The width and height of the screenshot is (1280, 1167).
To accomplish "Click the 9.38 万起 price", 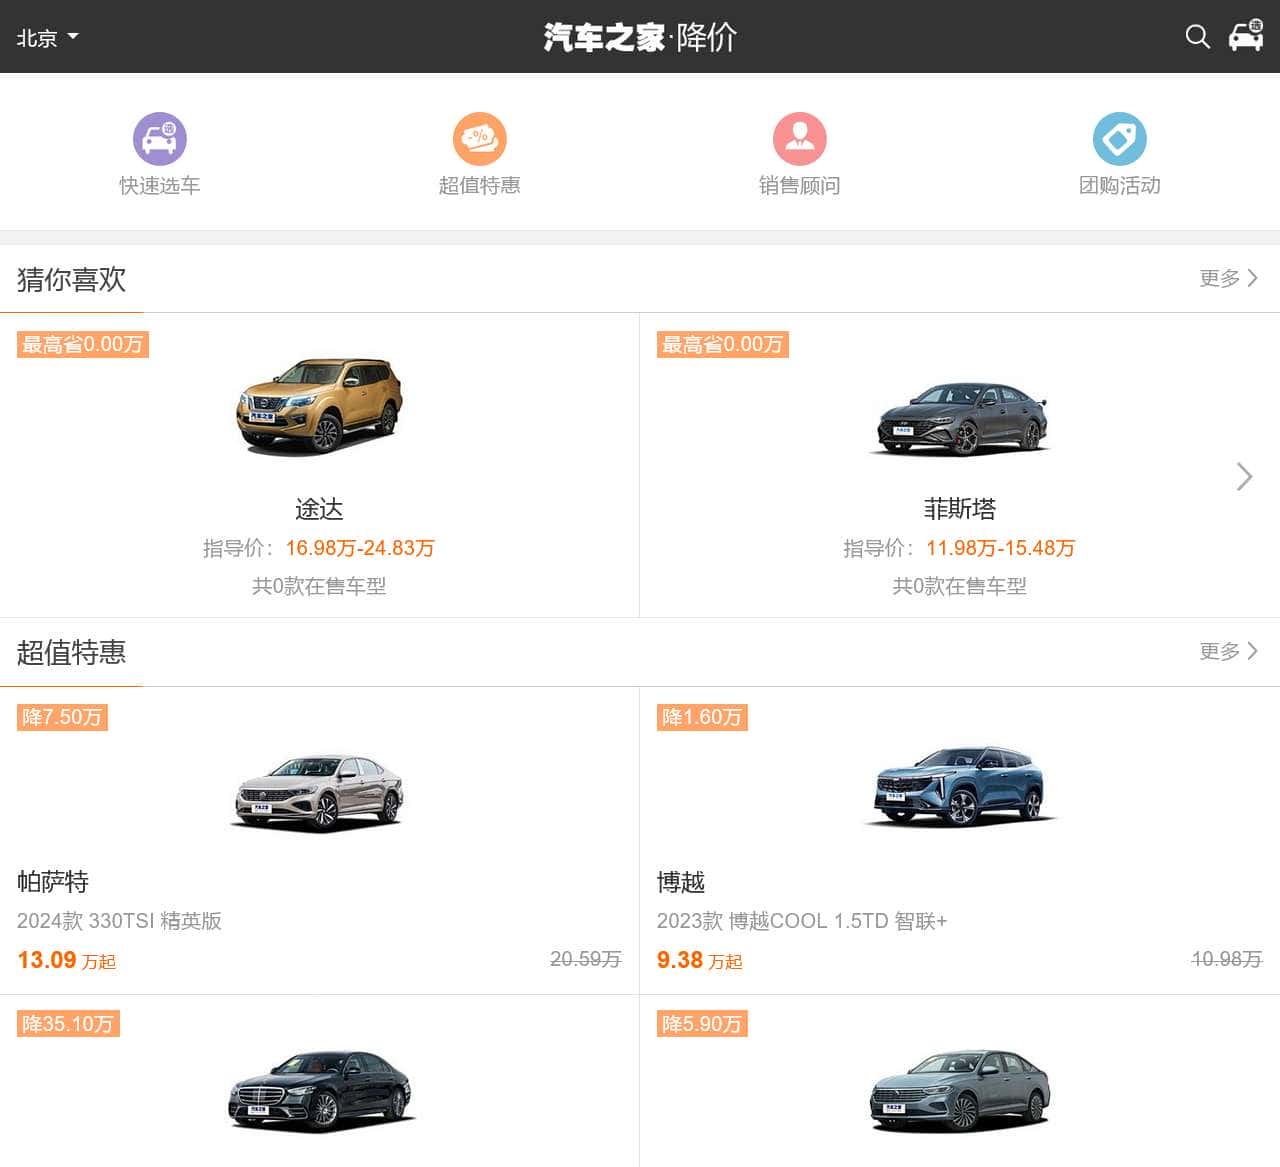I will click(699, 960).
